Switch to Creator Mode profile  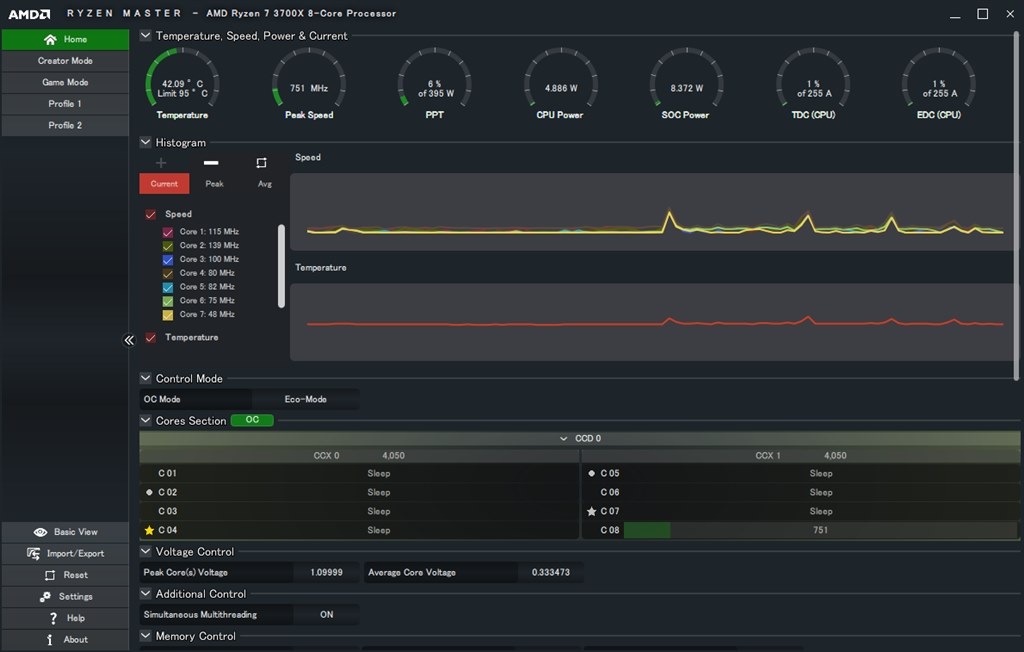pyautogui.click(x=65, y=61)
